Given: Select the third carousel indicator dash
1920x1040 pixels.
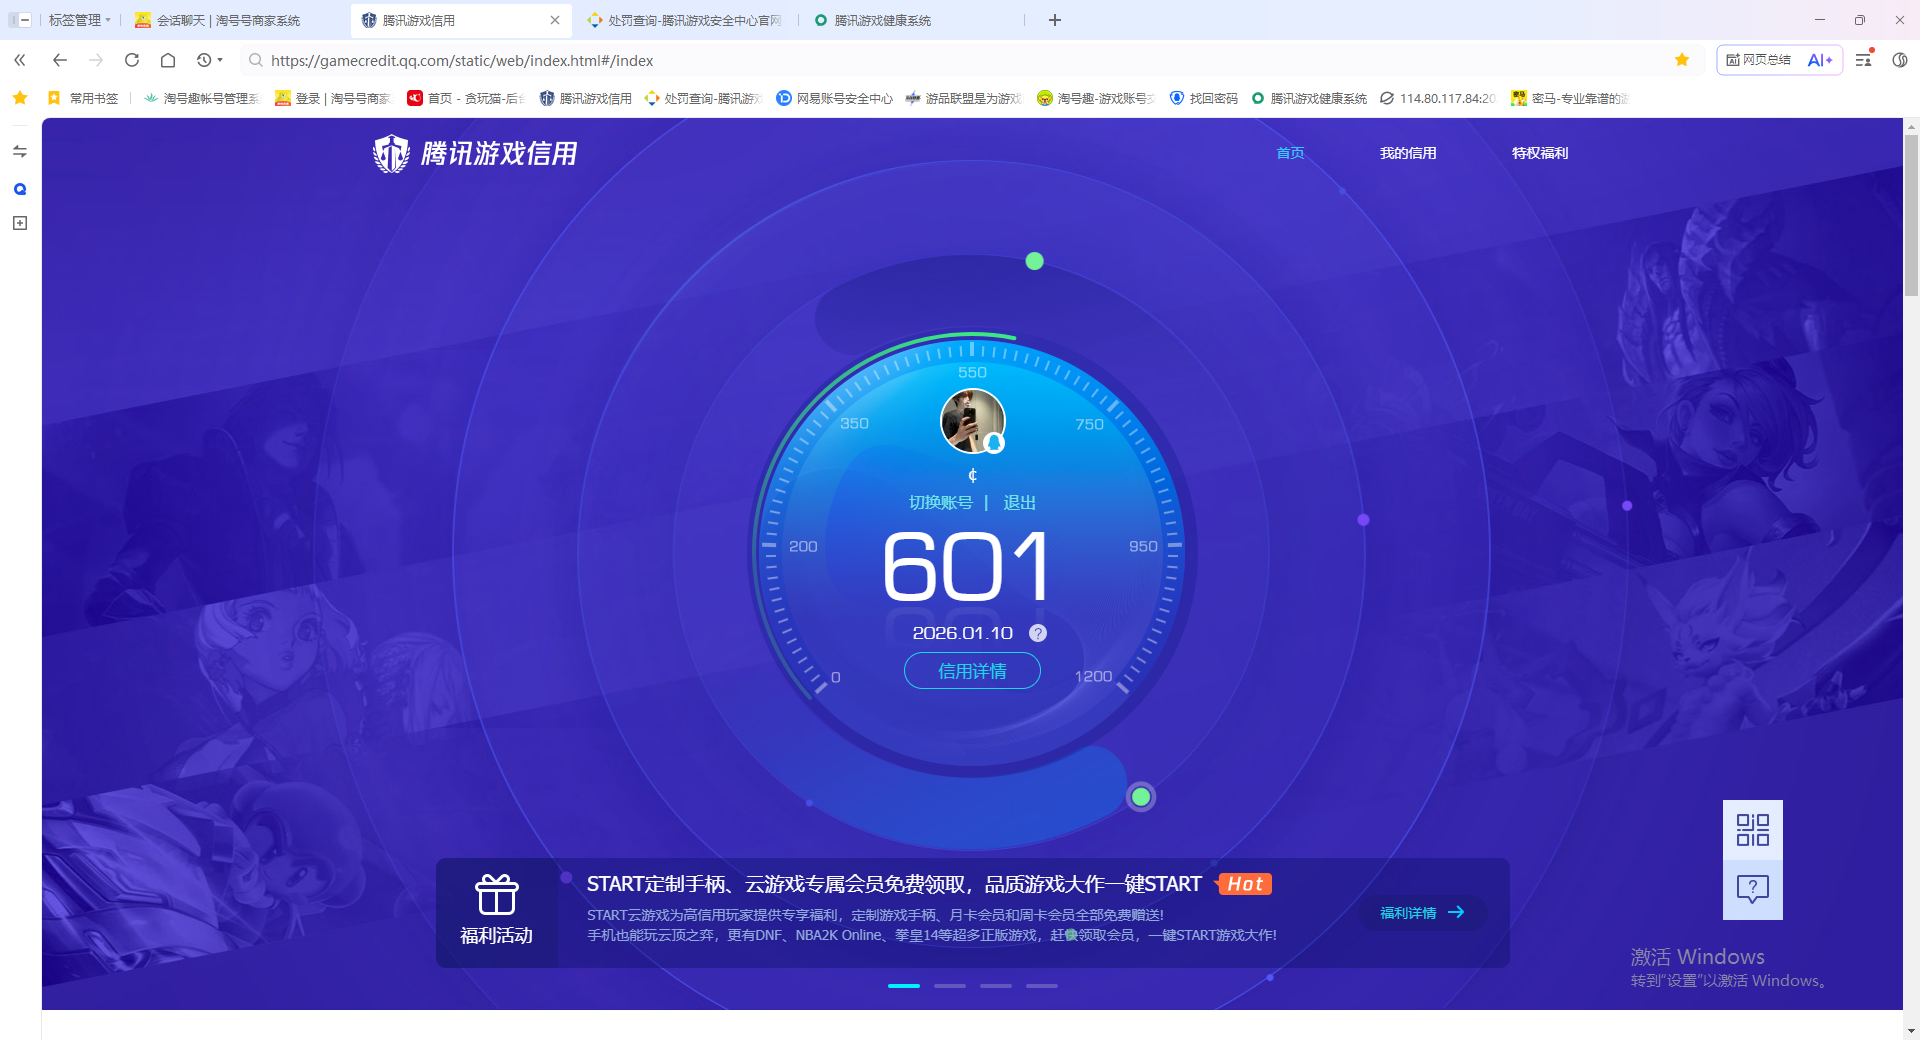Looking at the screenshot, I should click(996, 986).
